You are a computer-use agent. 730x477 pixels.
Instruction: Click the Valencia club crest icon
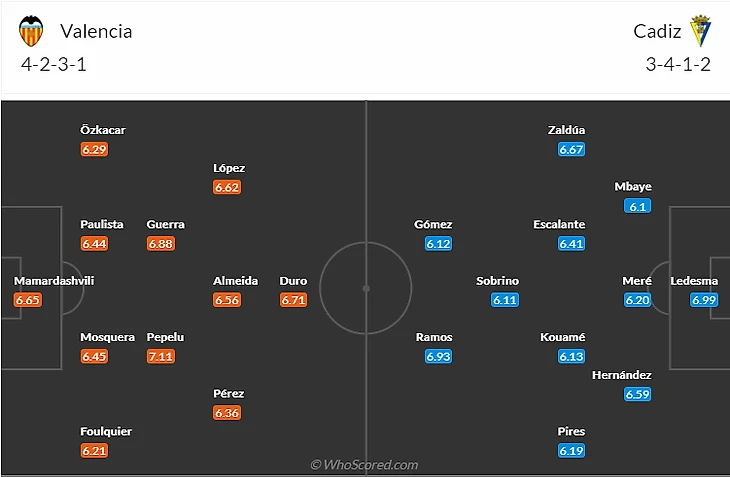point(31,31)
